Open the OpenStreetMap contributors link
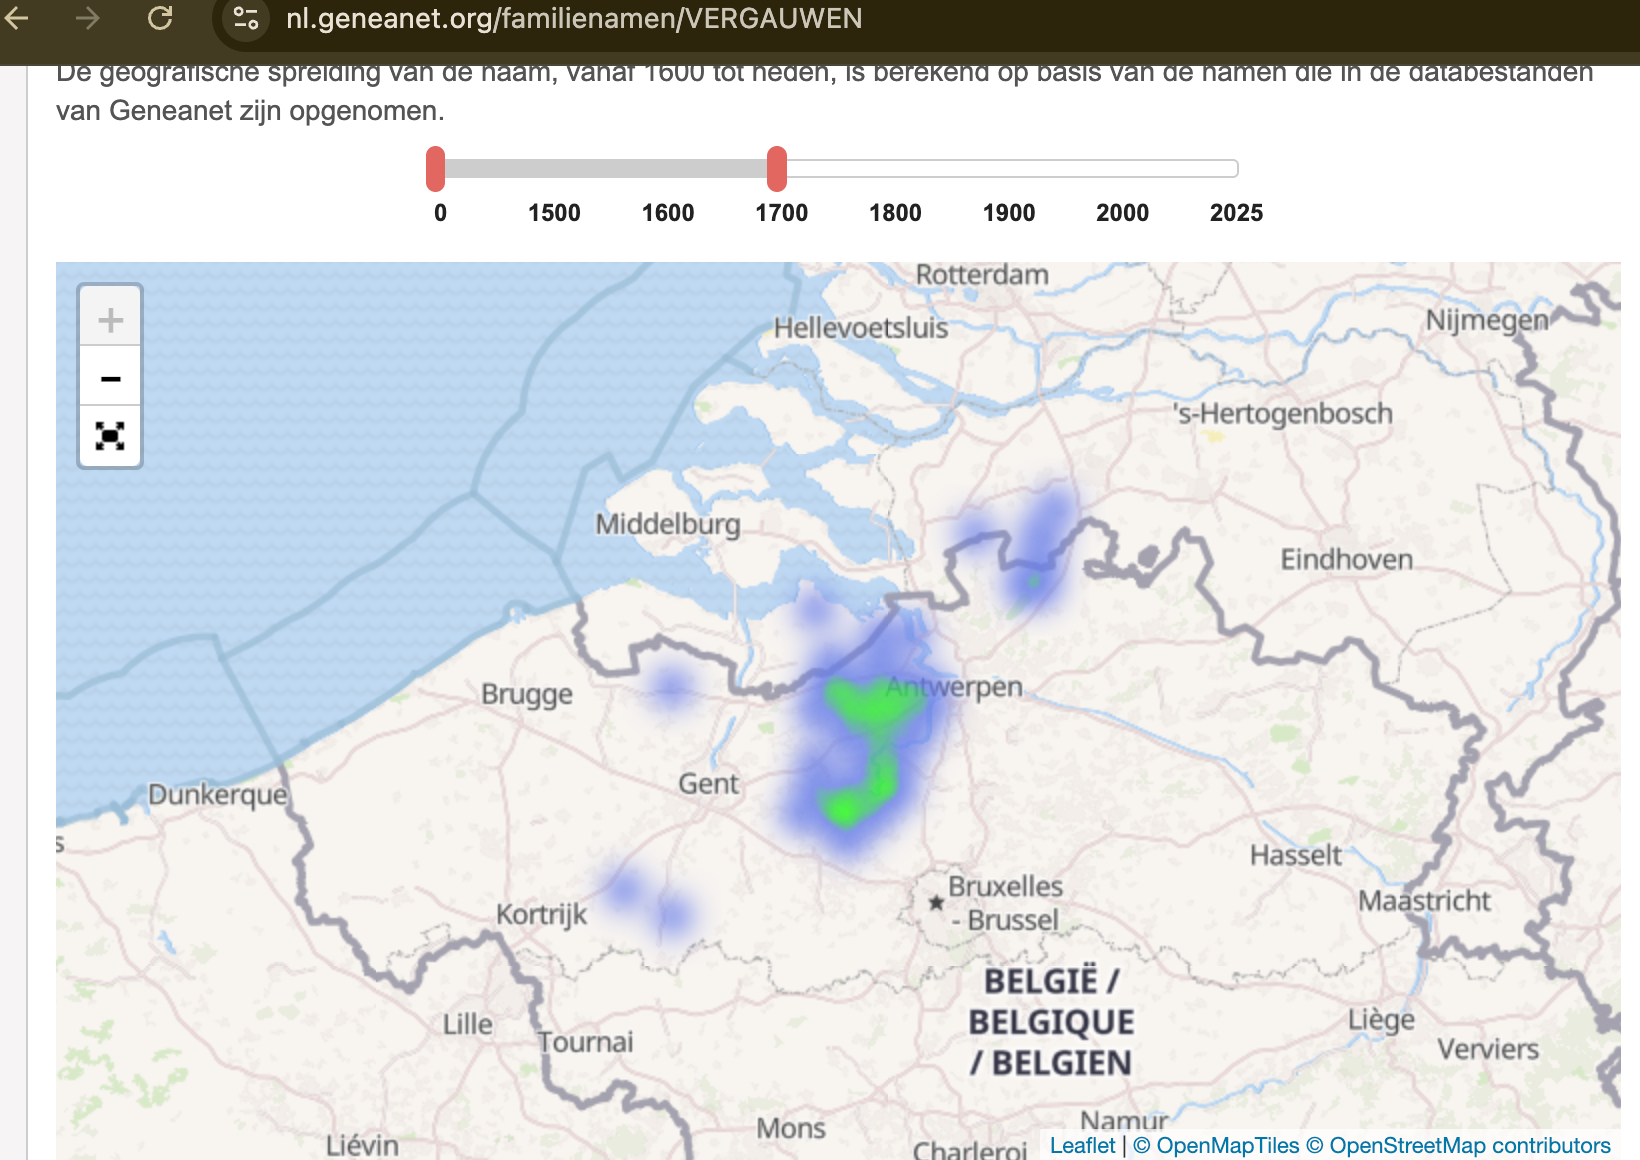This screenshot has height=1160, width=1640. tap(1459, 1146)
